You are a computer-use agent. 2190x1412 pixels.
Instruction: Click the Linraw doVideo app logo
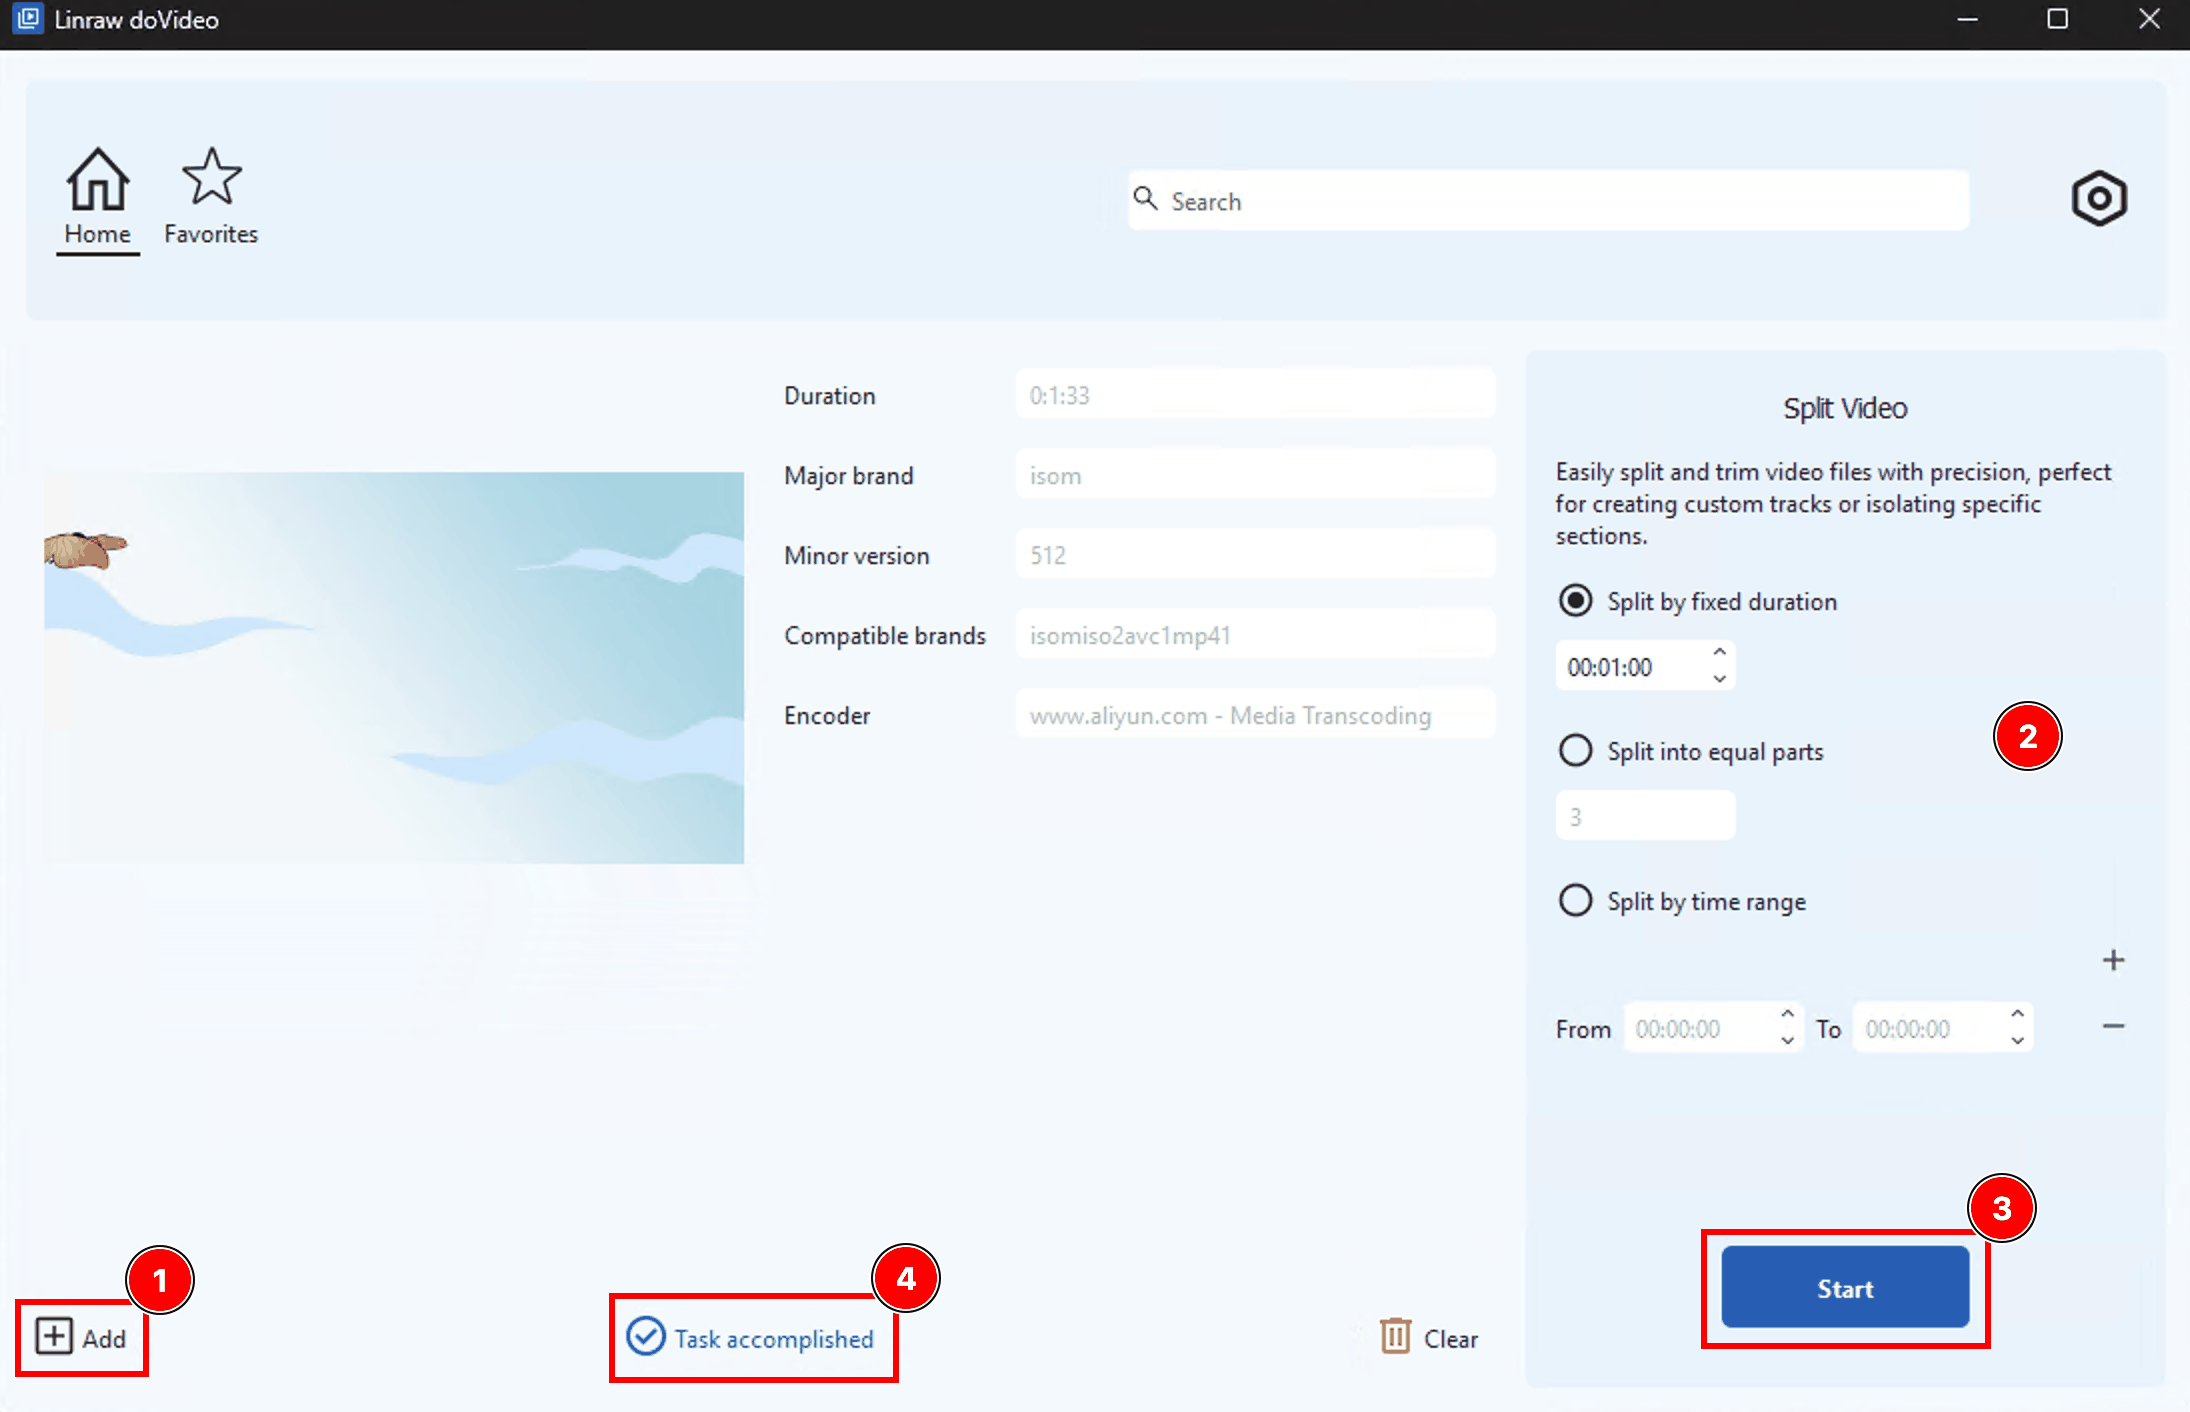[x=28, y=19]
